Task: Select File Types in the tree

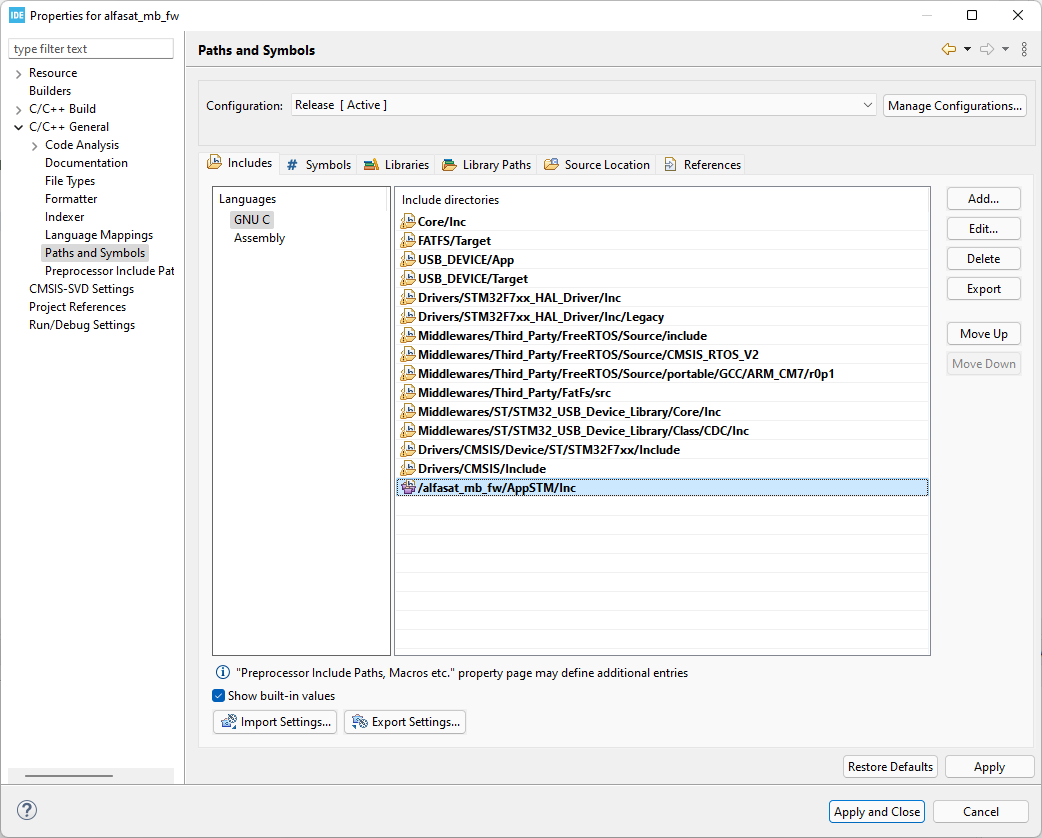Action: (70, 181)
